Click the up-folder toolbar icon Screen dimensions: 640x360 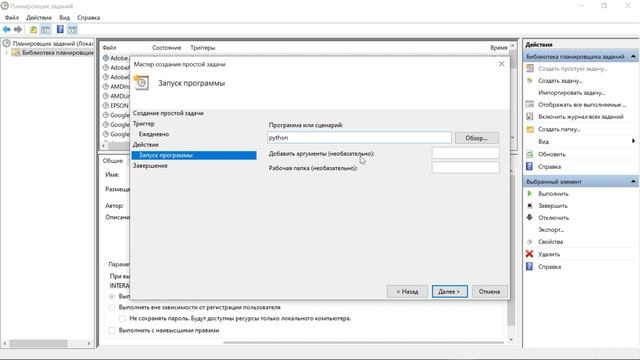click(x=33, y=29)
